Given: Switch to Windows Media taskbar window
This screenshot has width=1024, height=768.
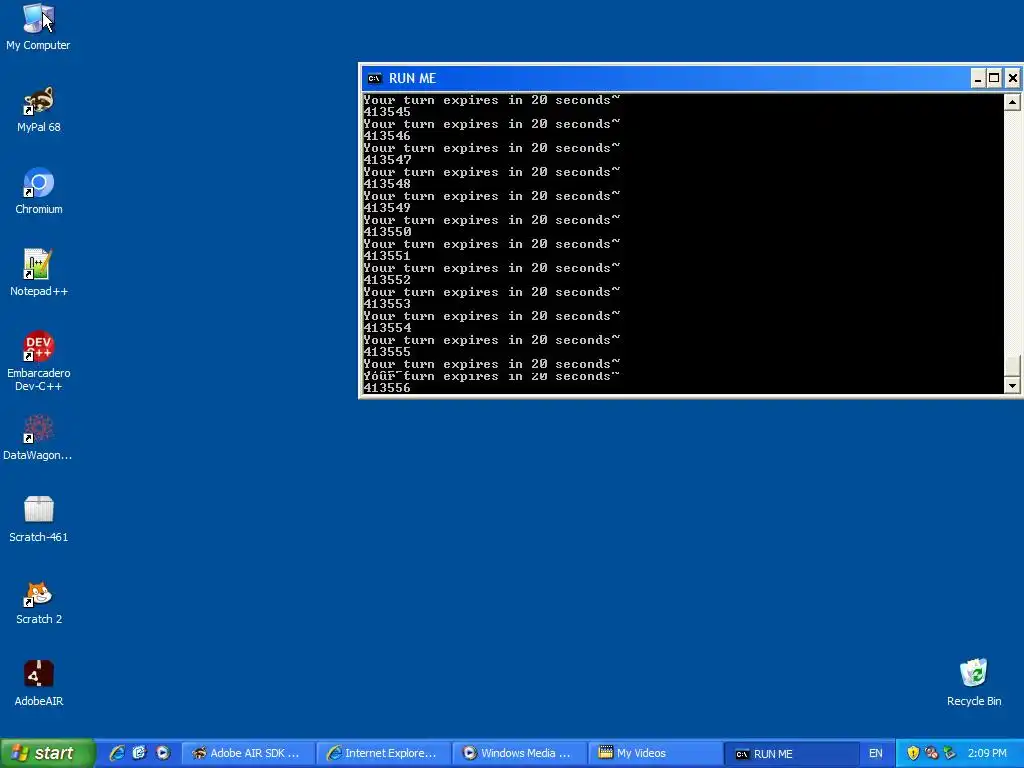Looking at the screenshot, I should pyautogui.click(x=519, y=753).
